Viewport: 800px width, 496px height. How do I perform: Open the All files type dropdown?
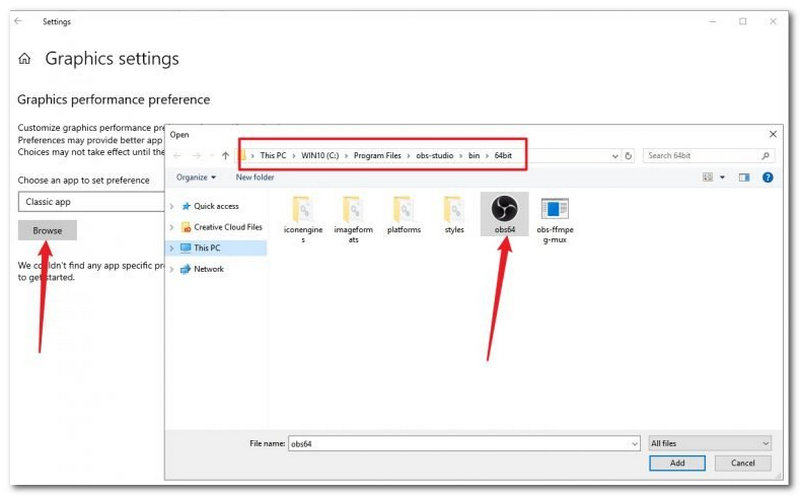(710, 443)
